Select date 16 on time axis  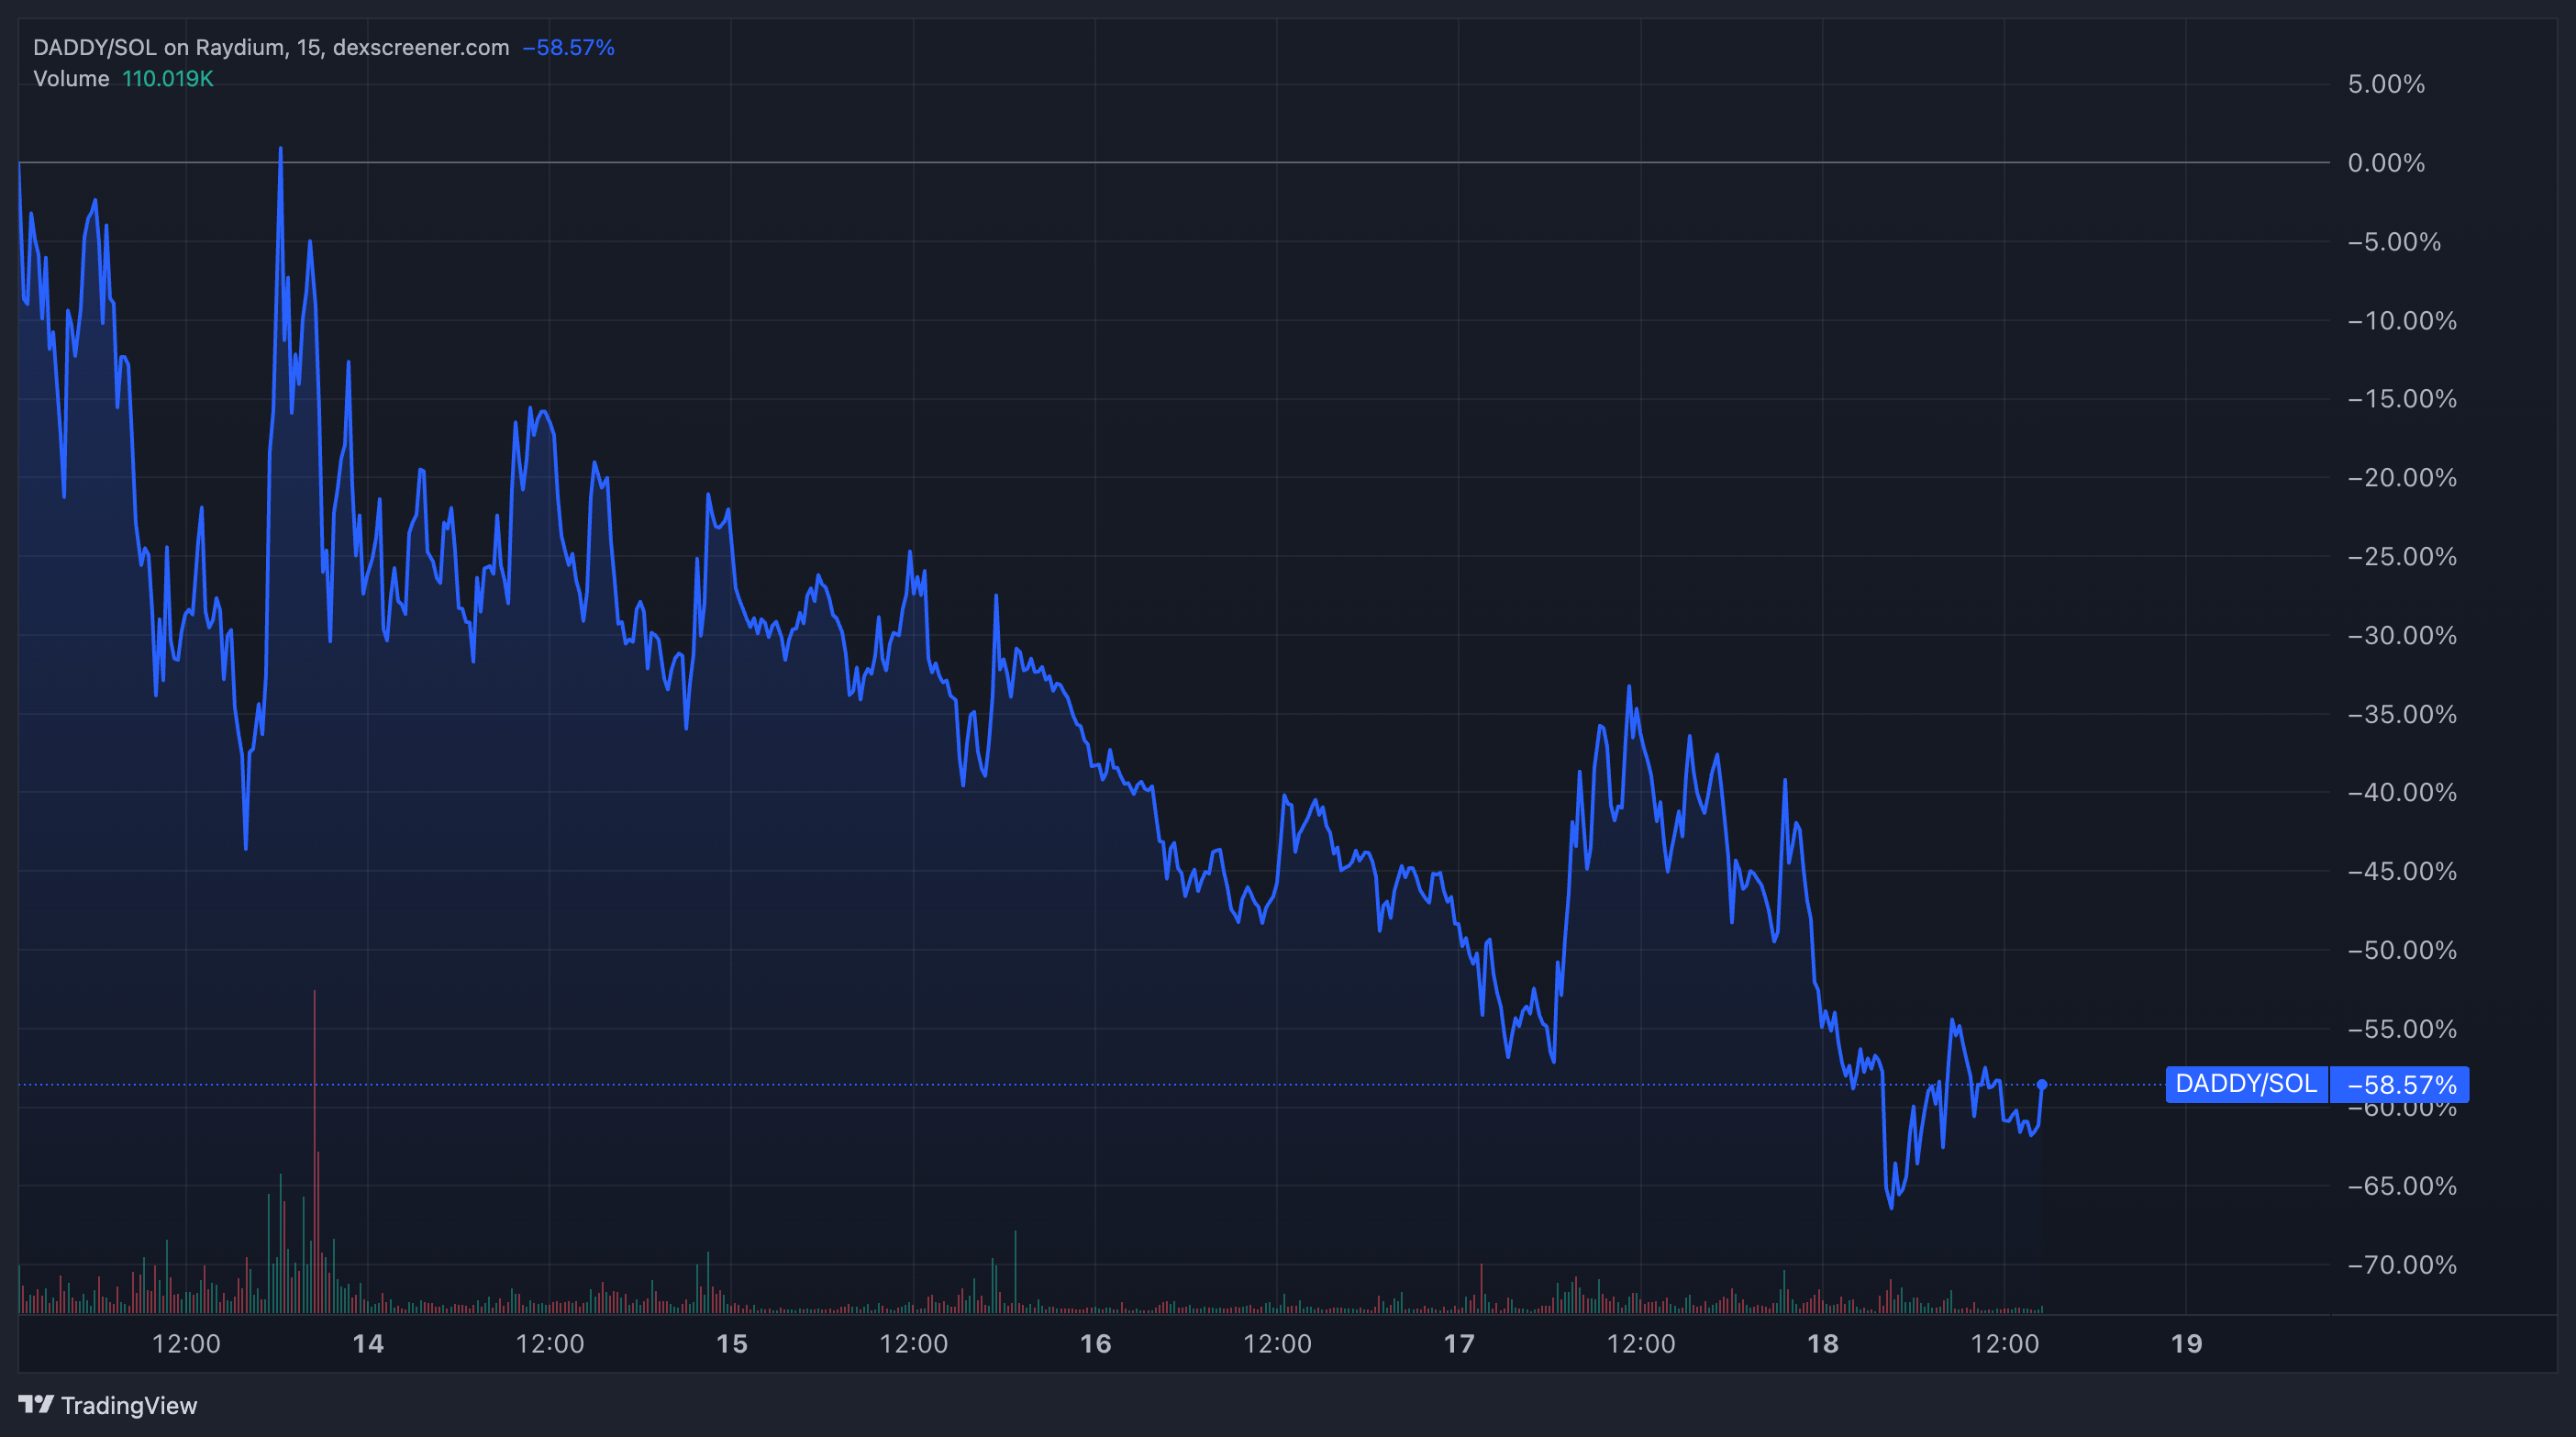tap(1095, 1343)
